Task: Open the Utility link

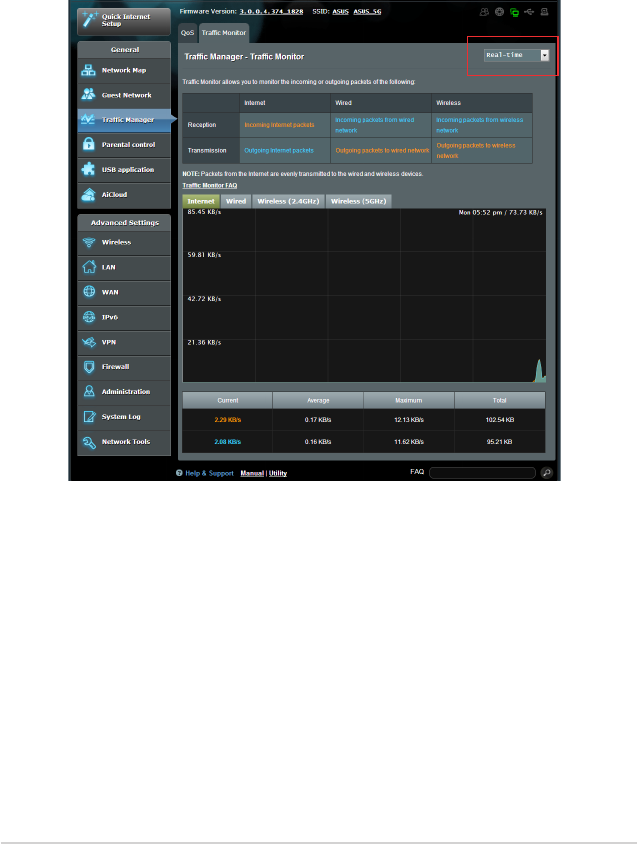Action: coord(278,473)
